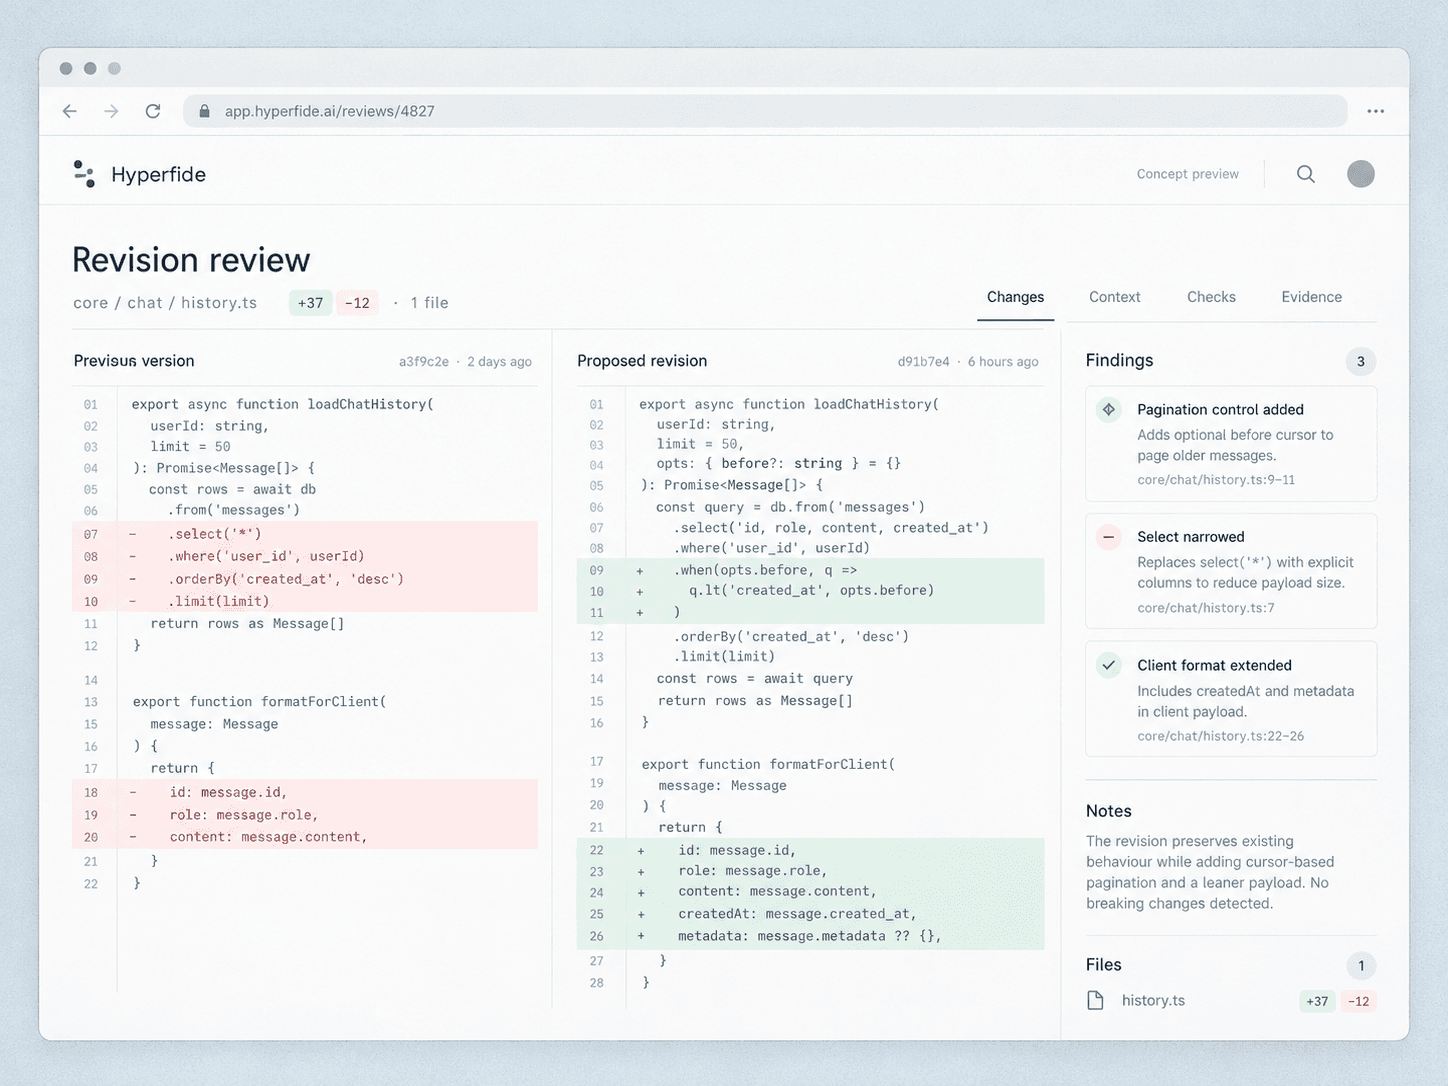The image size is (1448, 1086).
Task: Click the Client format extended check icon
Action: click(x=1109, y=665)
